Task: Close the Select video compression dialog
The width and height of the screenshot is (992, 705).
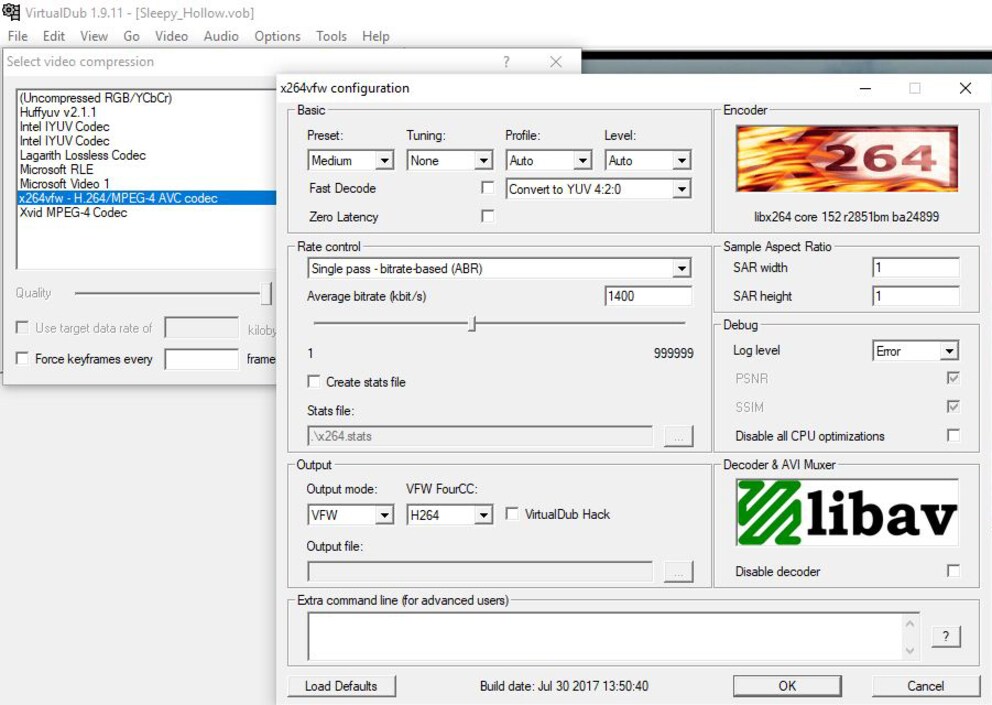Action: 556,61
